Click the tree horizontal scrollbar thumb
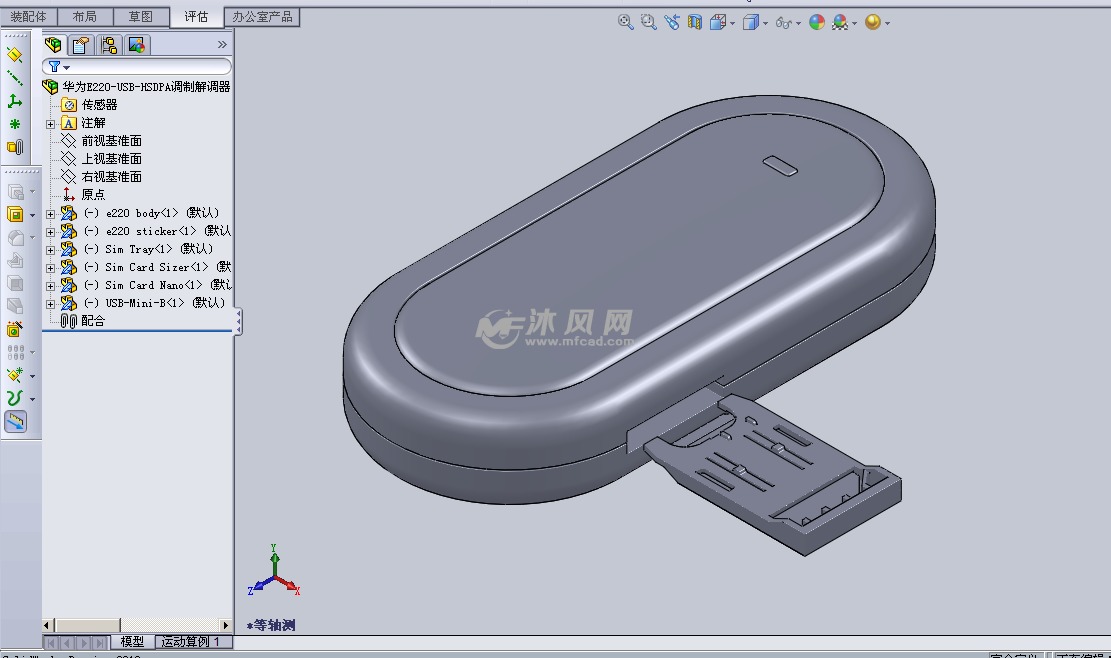Viewport: 1111px width, 658px height. [89, 625]
